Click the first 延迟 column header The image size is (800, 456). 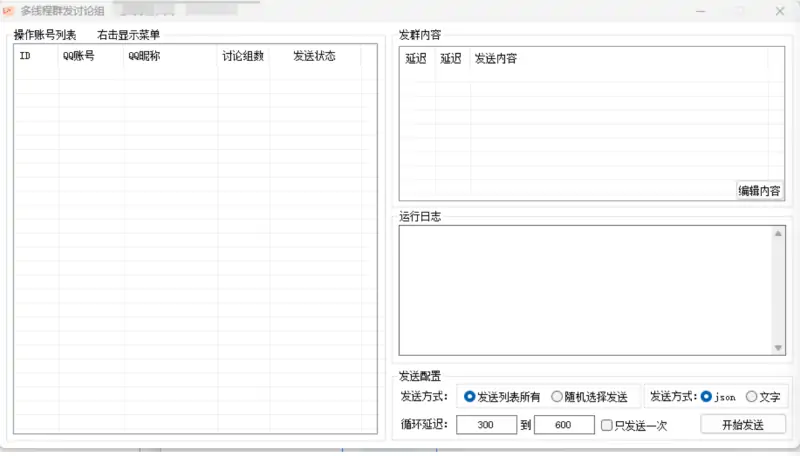click(416, 59)
